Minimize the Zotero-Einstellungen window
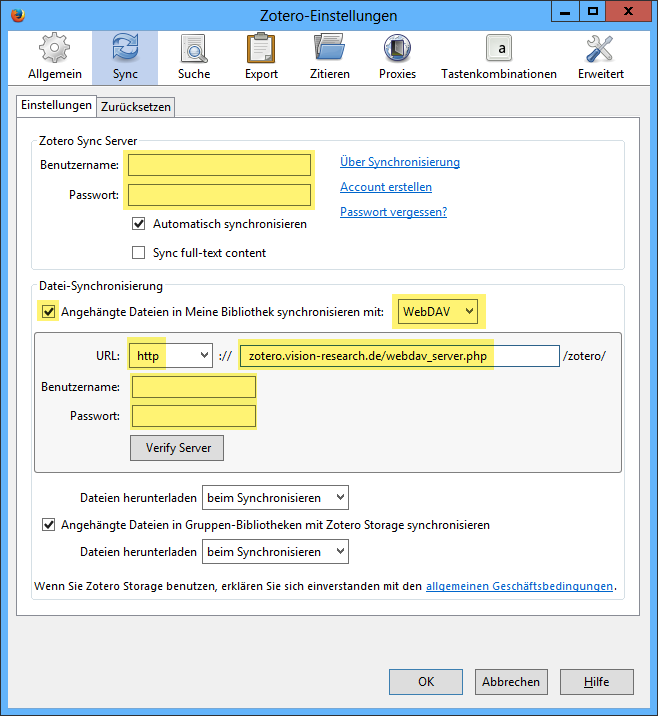 click(x=565, y=11)
